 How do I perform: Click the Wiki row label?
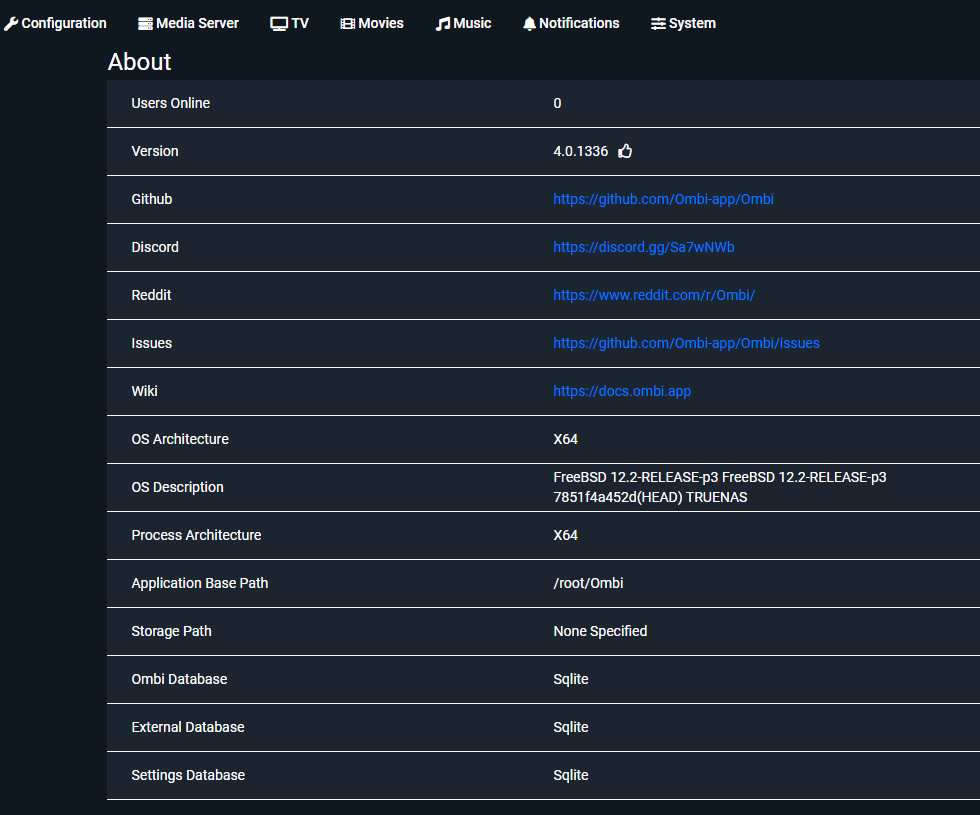[144, 391]
